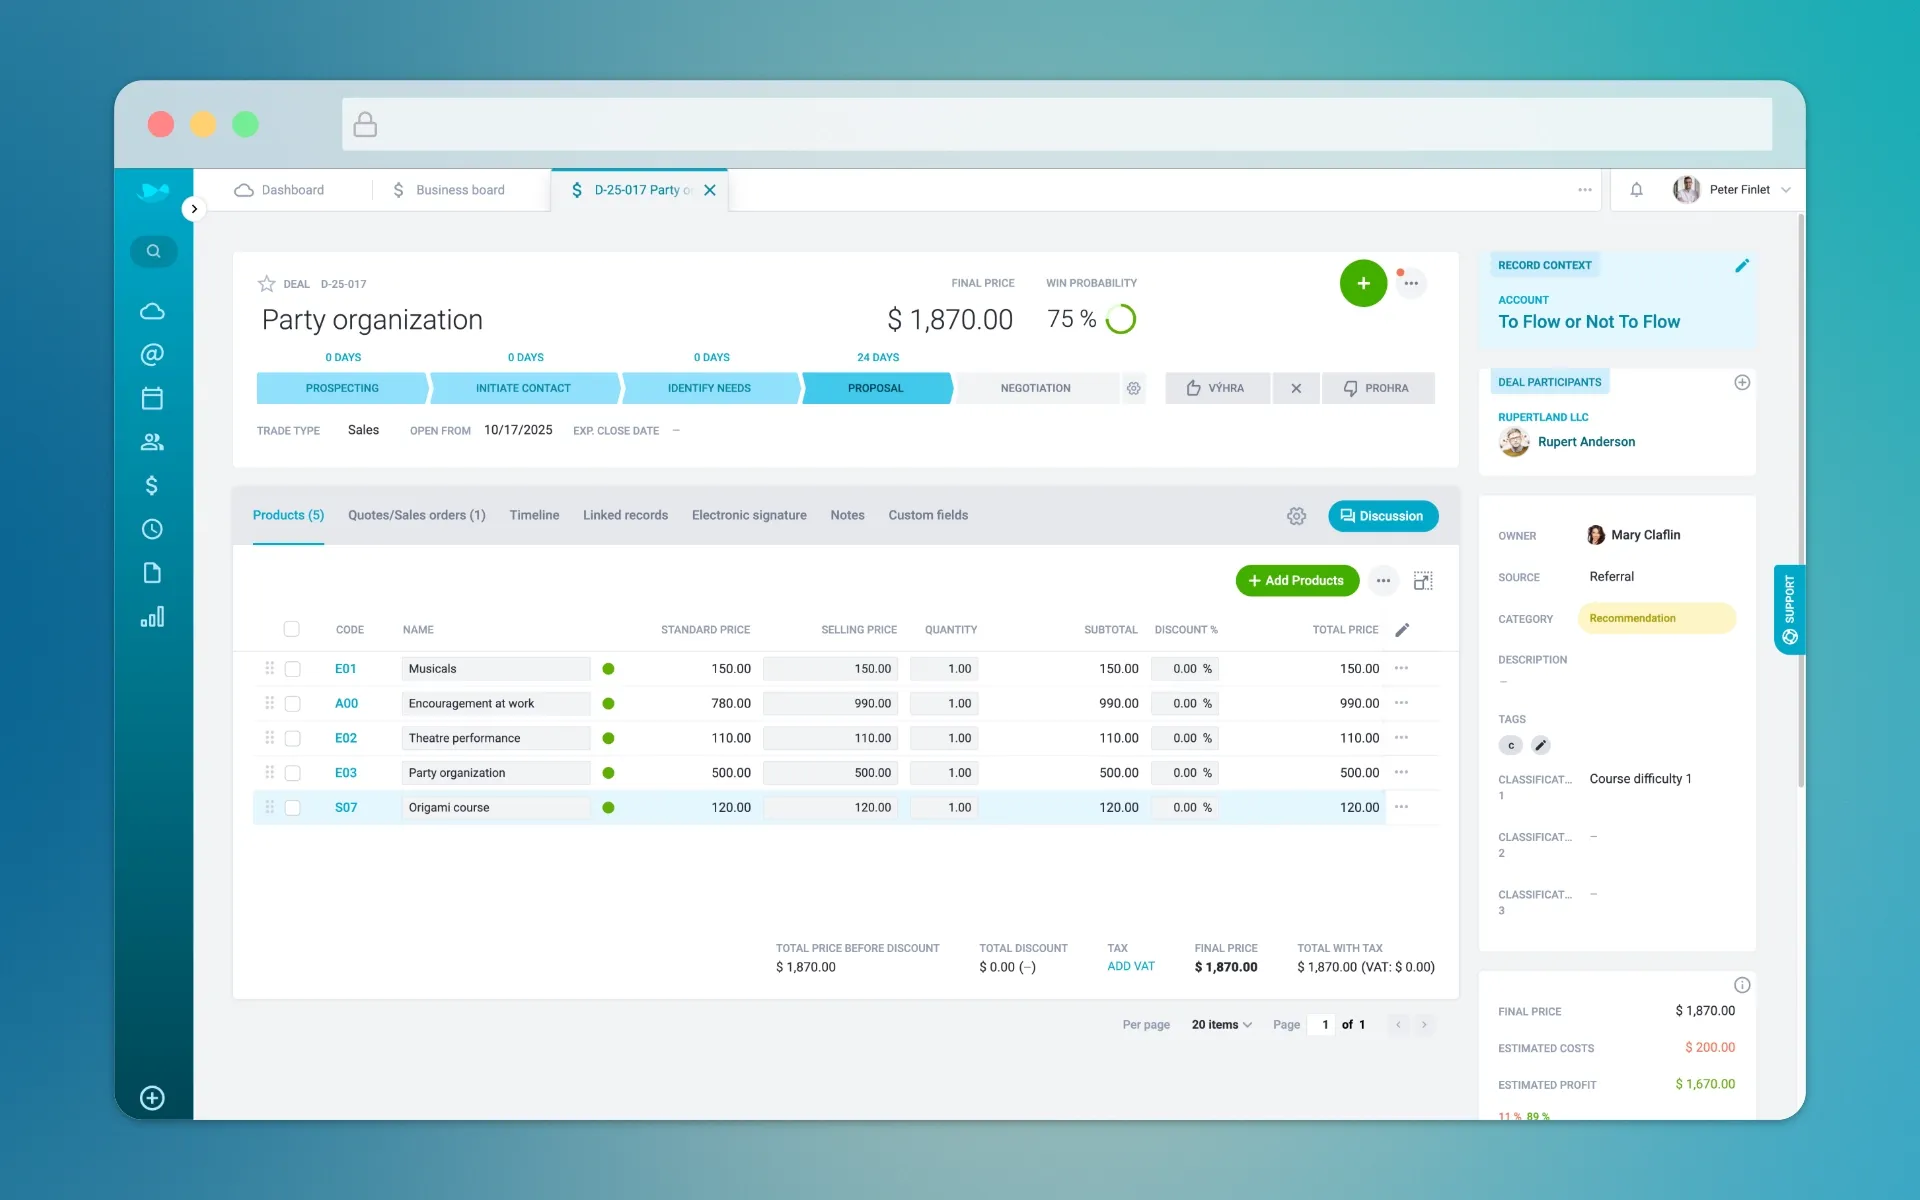This screenshot has width=1920, height=1200.
Task: Open the 20 items per page dropdown
Action: [x=1221, y=1025]
